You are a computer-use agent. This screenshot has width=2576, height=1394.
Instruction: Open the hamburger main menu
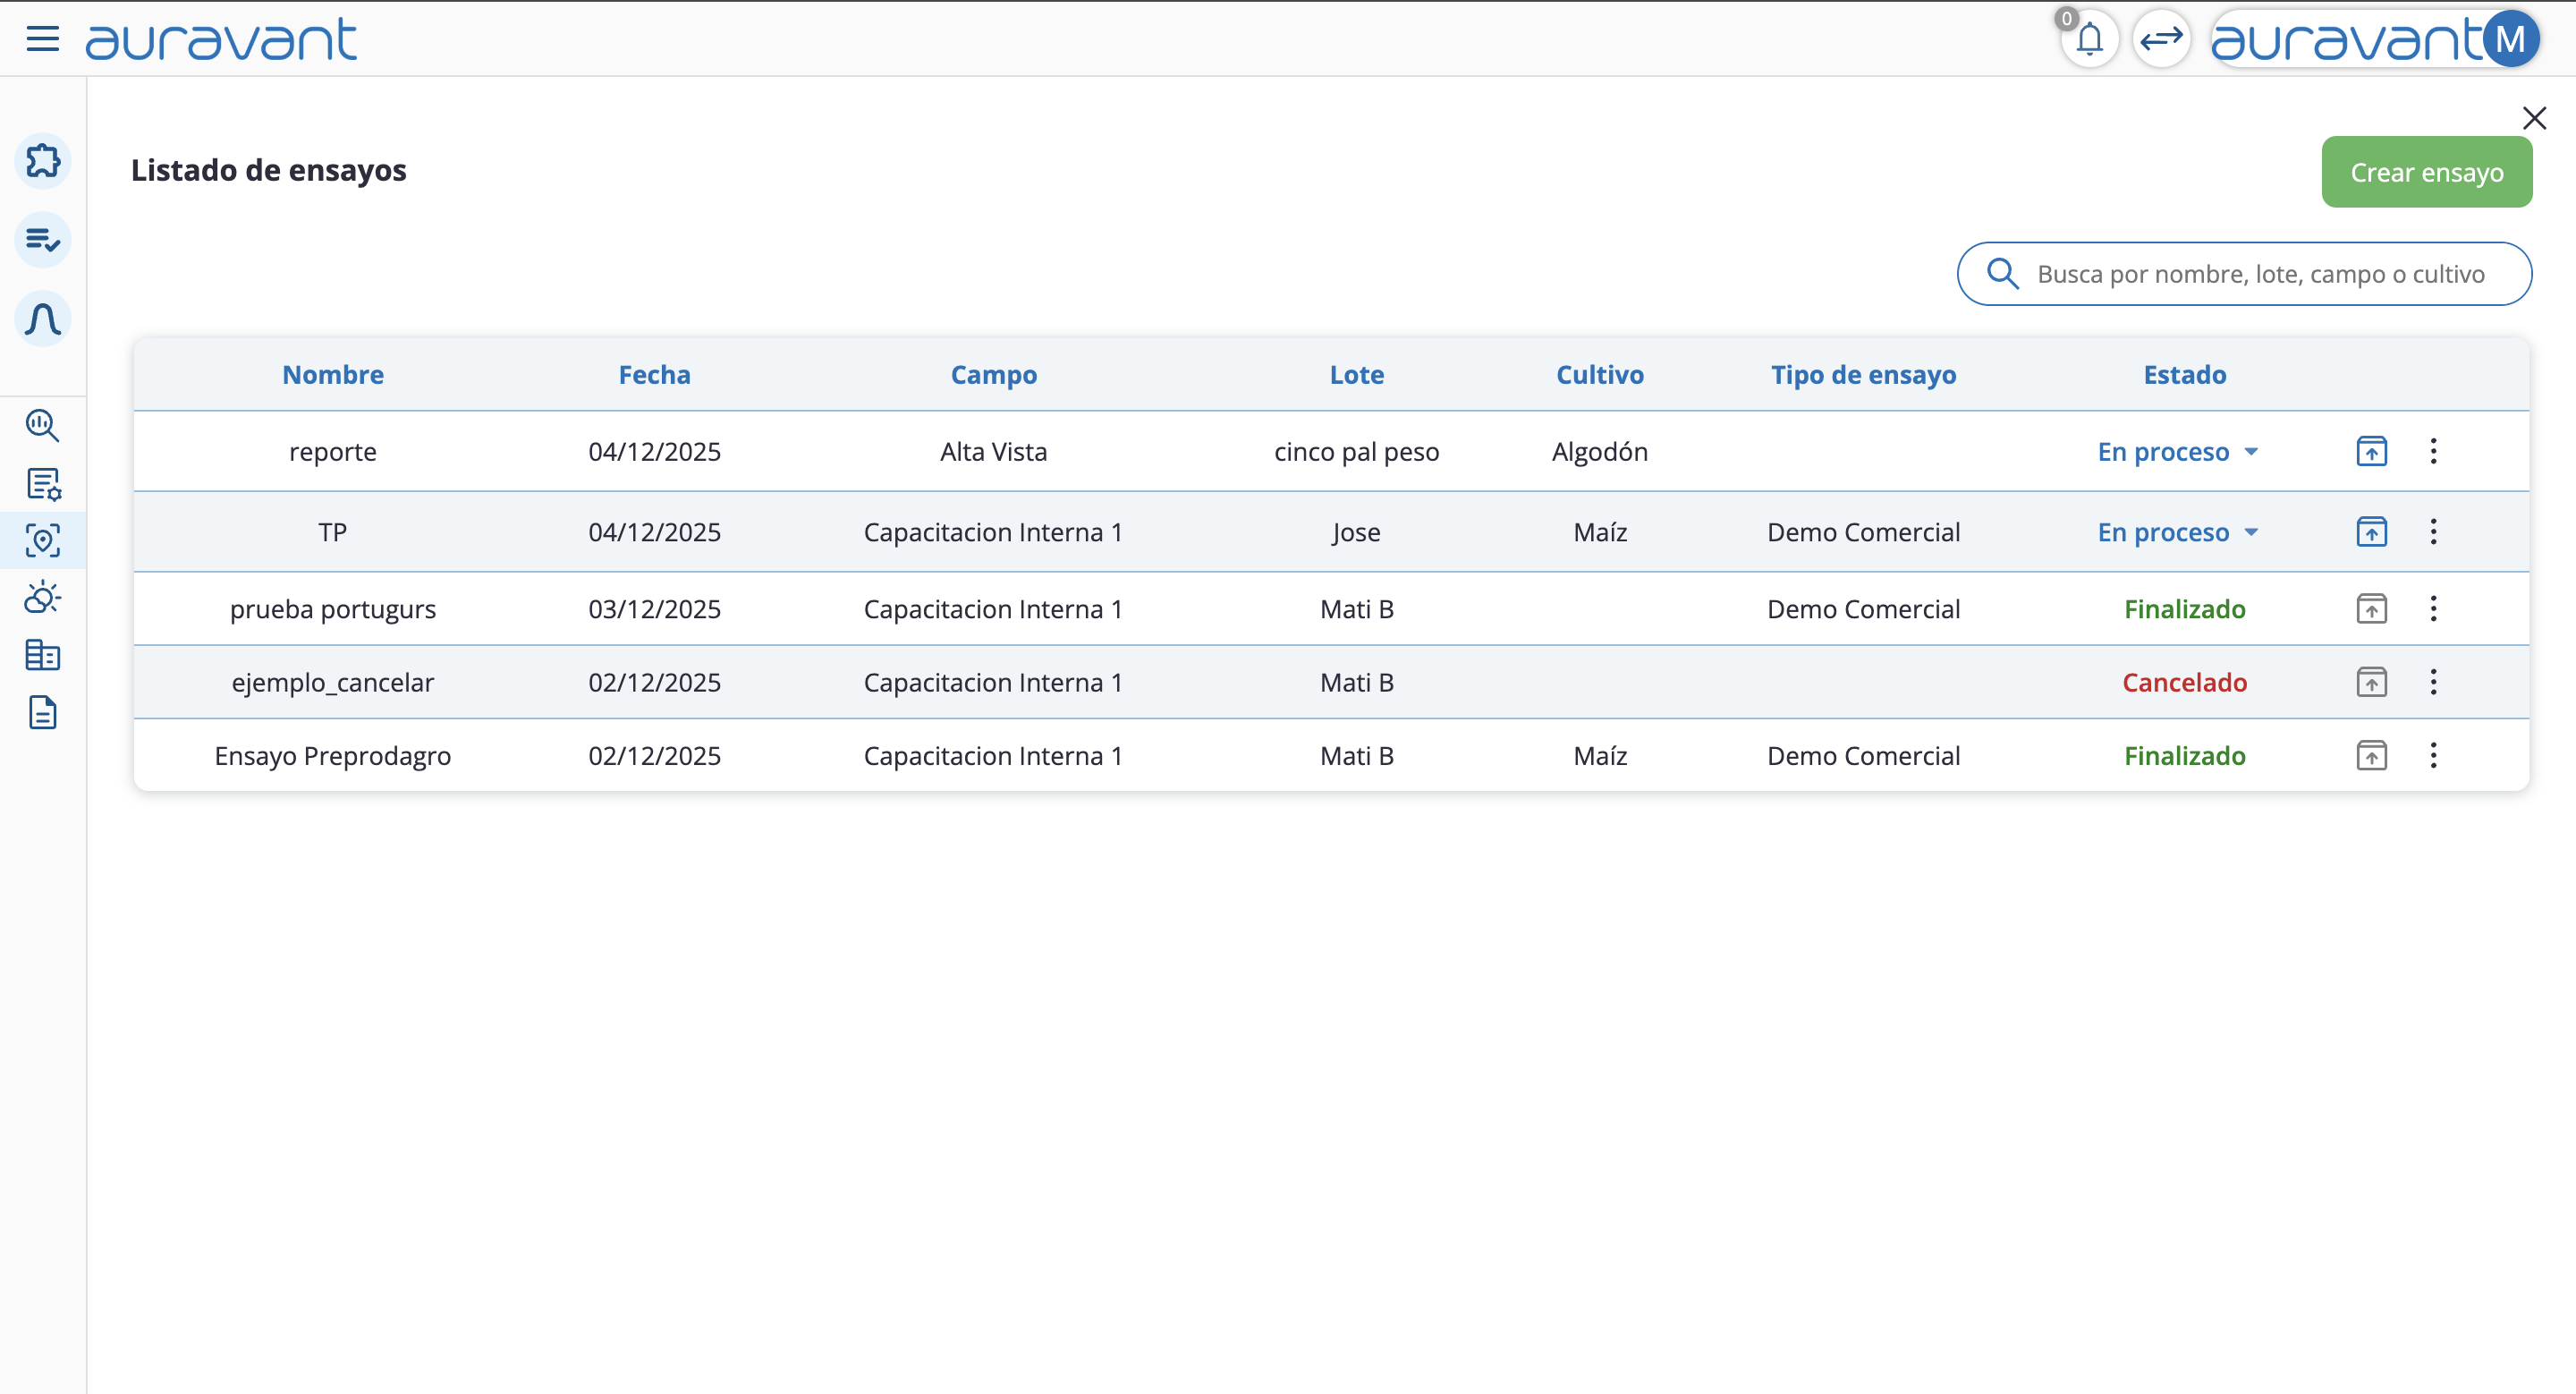(42, 39)
